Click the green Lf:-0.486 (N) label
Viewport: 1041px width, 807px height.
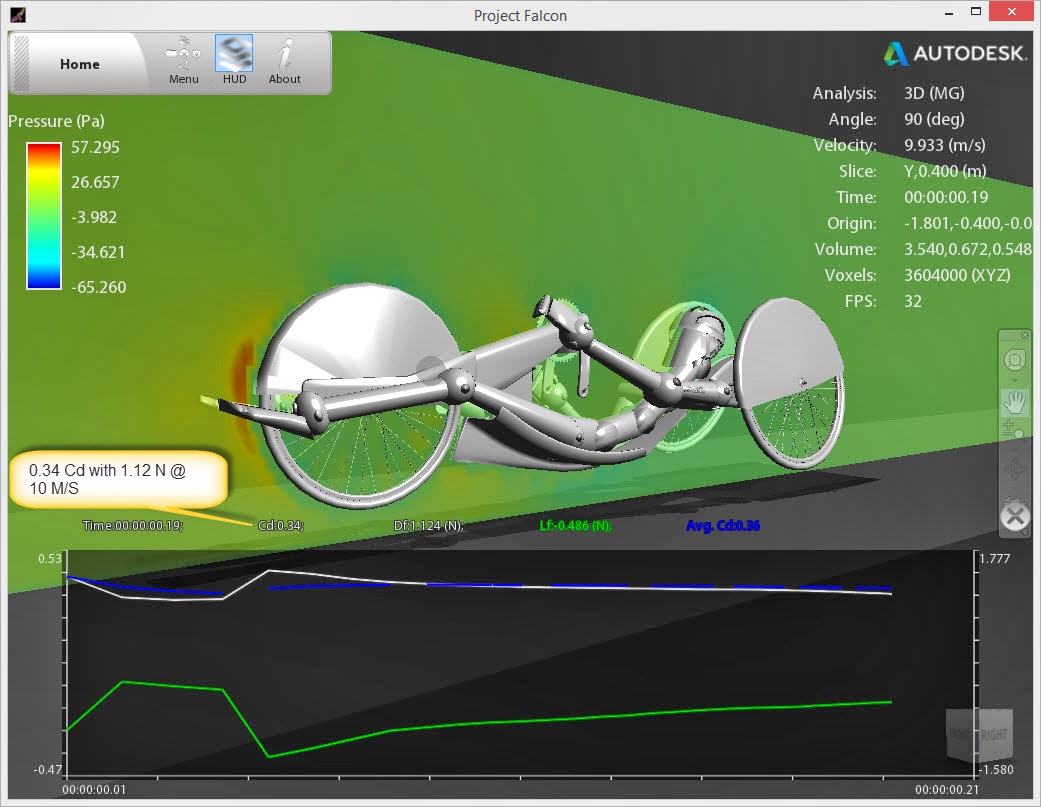click(x=576, y=526)
